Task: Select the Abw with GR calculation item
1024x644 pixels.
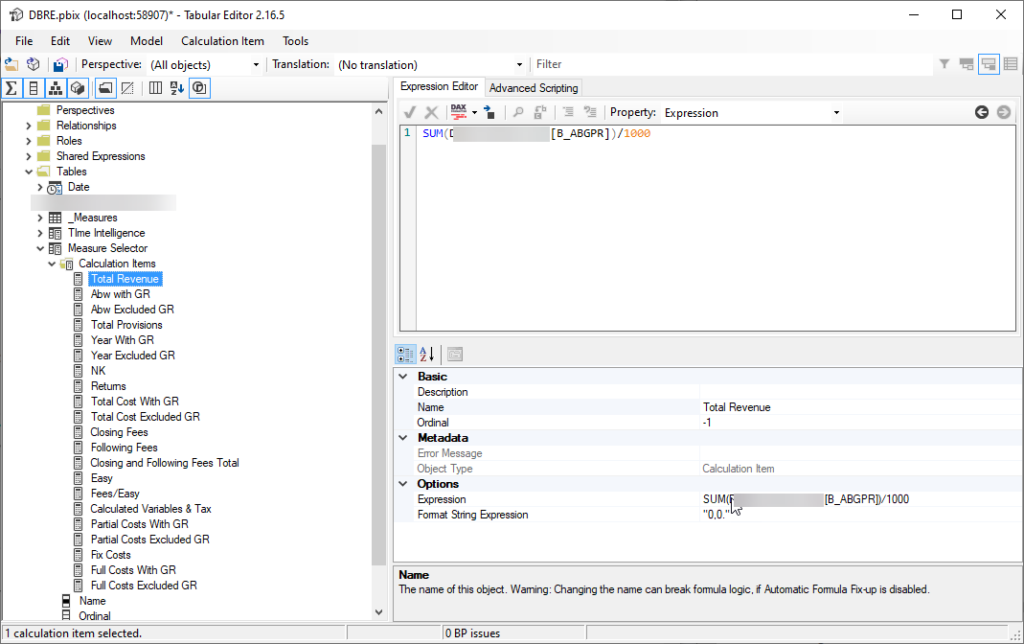Action: click(x=120, y=294)
